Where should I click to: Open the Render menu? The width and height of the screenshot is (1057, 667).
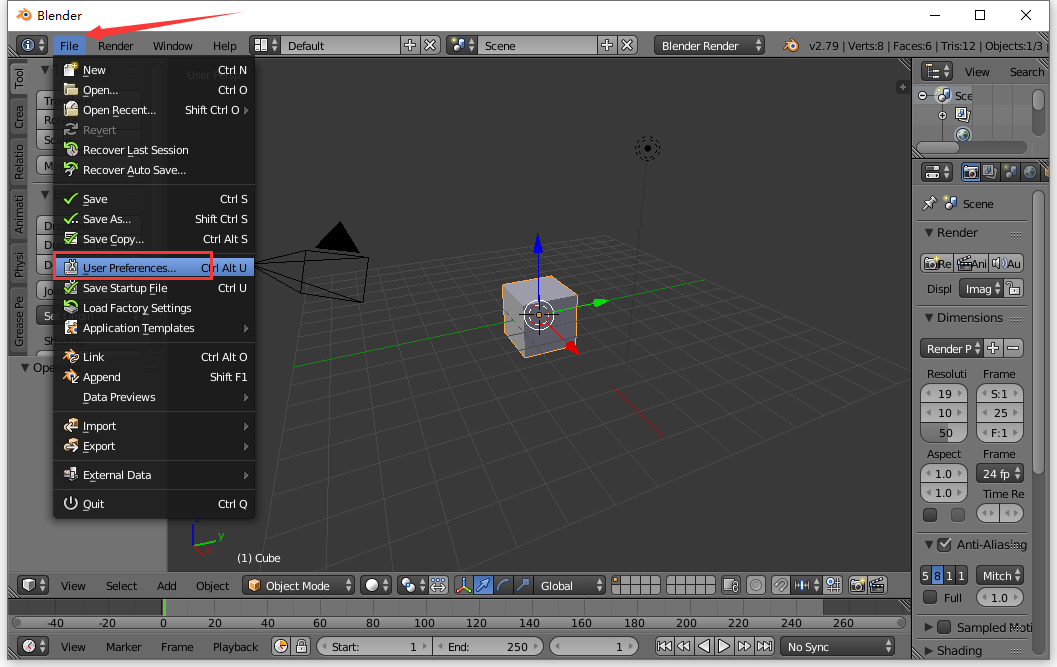[x=115, y=45]
